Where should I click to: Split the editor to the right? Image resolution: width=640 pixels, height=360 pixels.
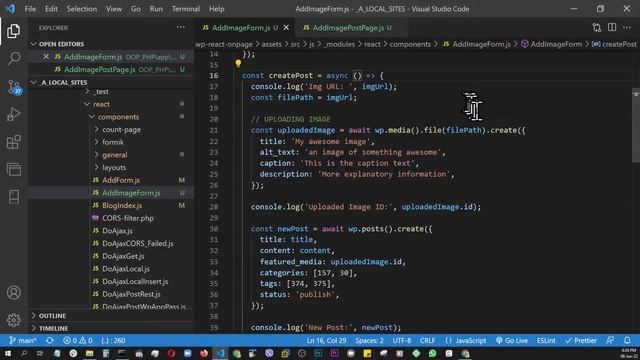pos(612,27)
